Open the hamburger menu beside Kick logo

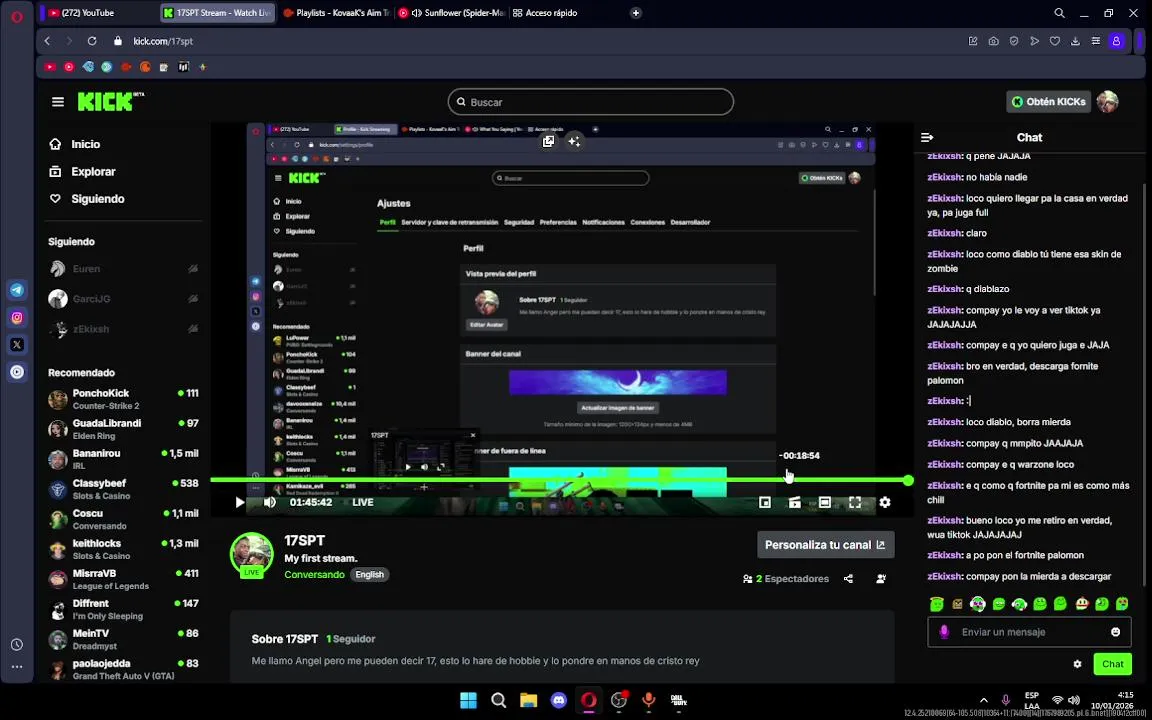(x=58, y=102)
